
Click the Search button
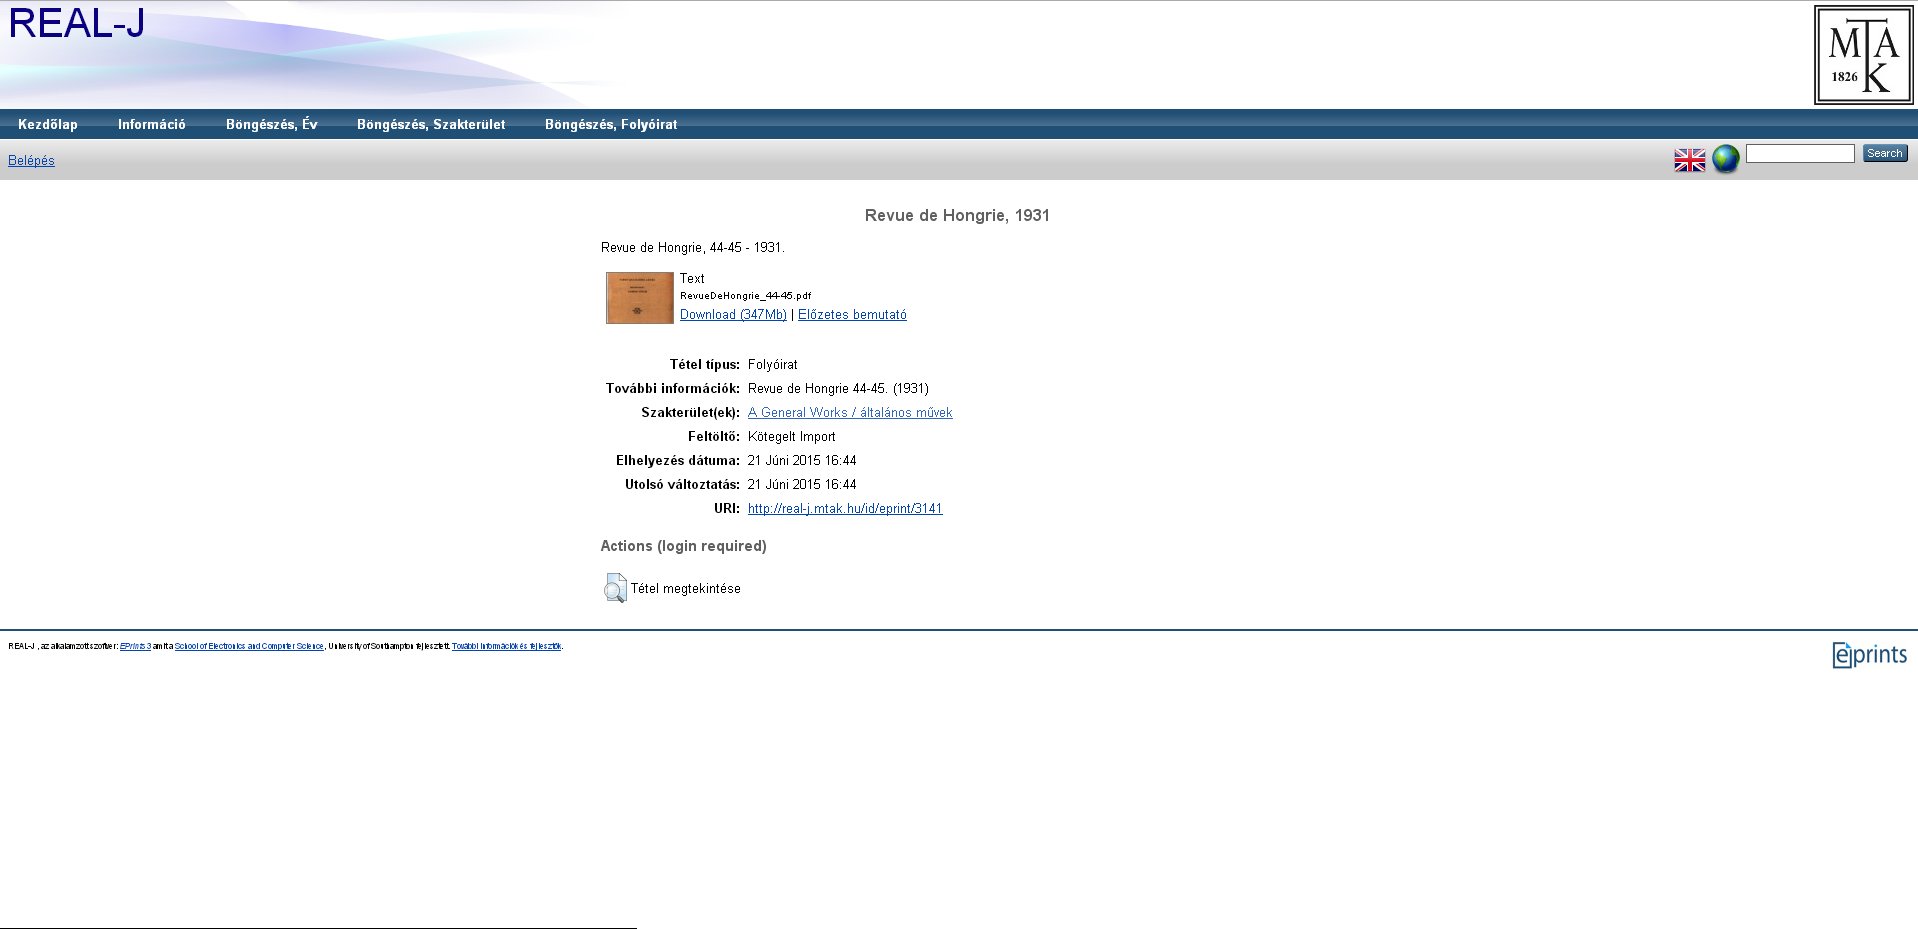pyautogui.click(x=1885, y=153)
